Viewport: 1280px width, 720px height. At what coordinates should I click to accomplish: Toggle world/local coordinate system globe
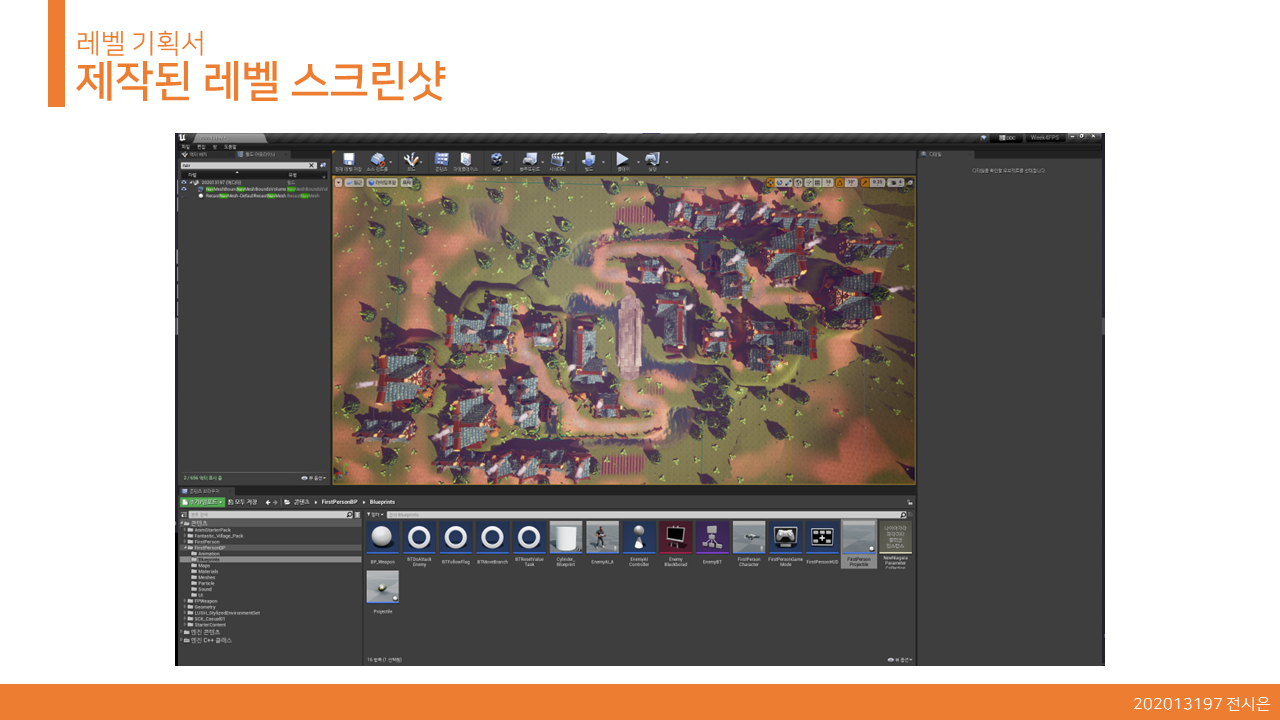click(799, 183)
